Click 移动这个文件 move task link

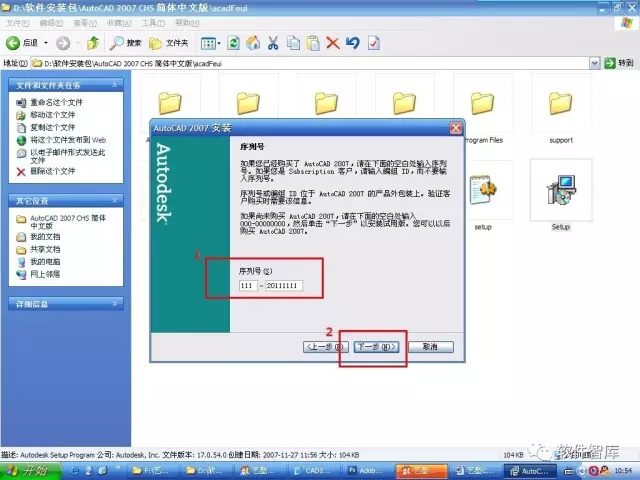point(53,115)
